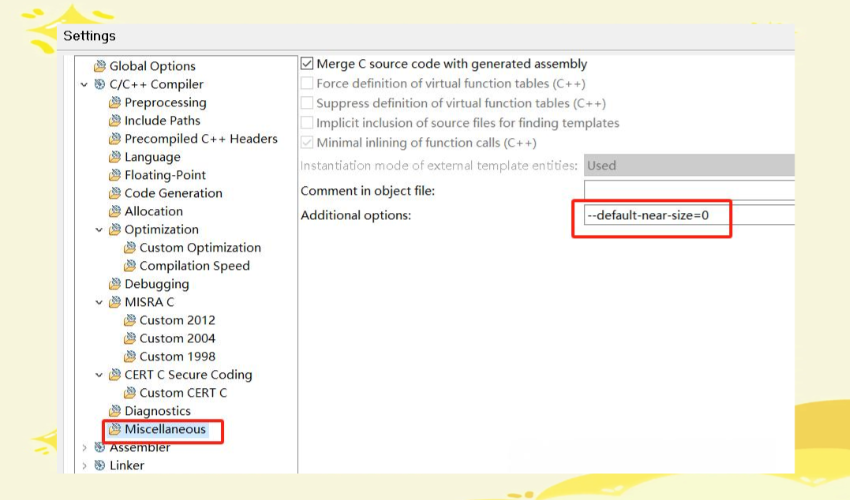Click the Custom 2004 item icon
850x500 pixels.
(x=130, y=338)
